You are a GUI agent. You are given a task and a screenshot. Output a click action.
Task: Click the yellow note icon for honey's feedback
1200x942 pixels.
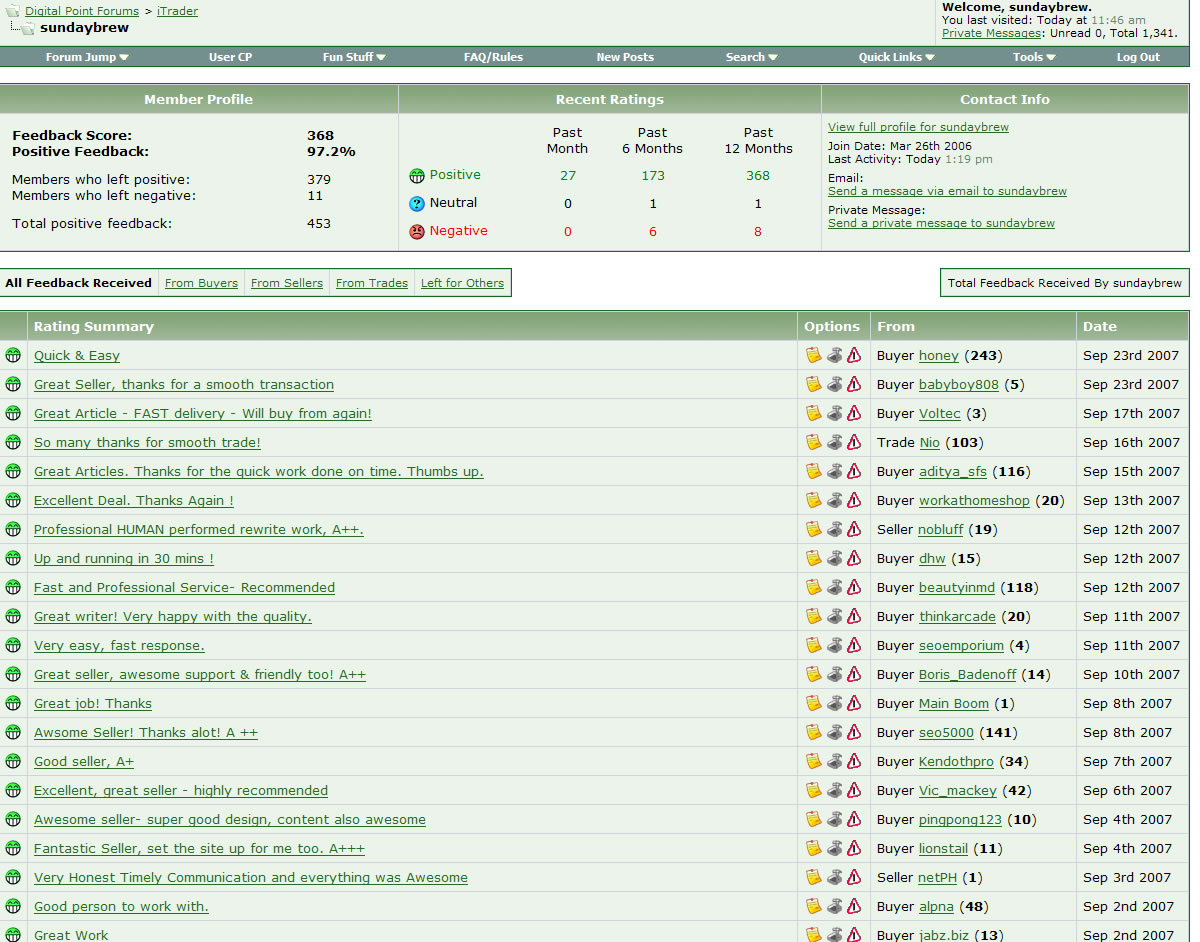(814, 355)
